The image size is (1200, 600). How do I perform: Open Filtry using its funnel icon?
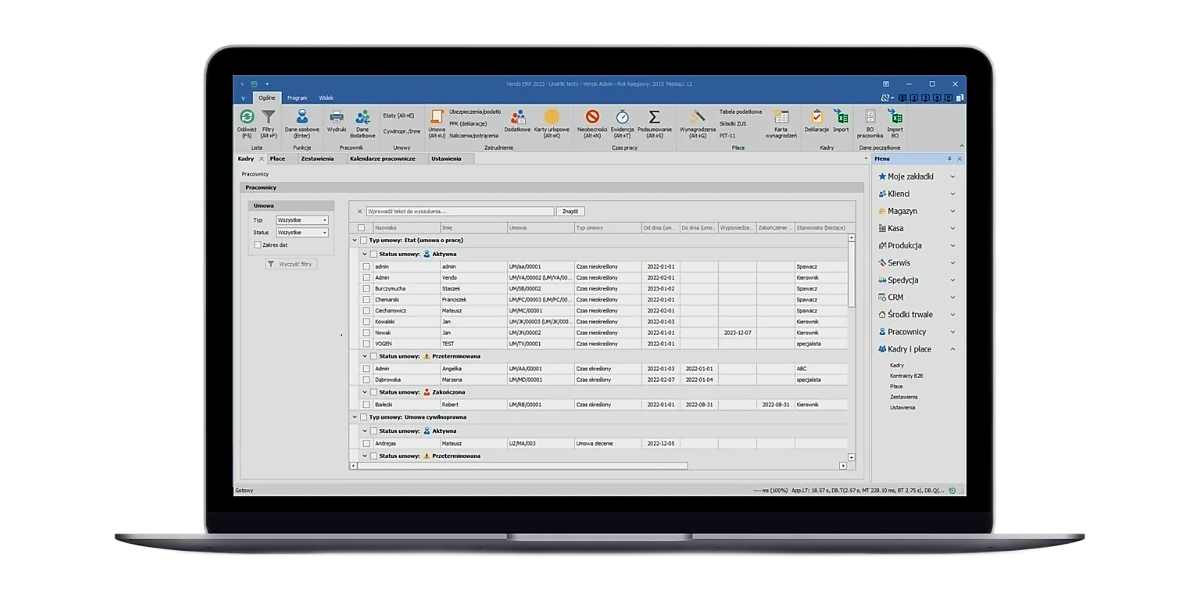click(x=269, y=116)
